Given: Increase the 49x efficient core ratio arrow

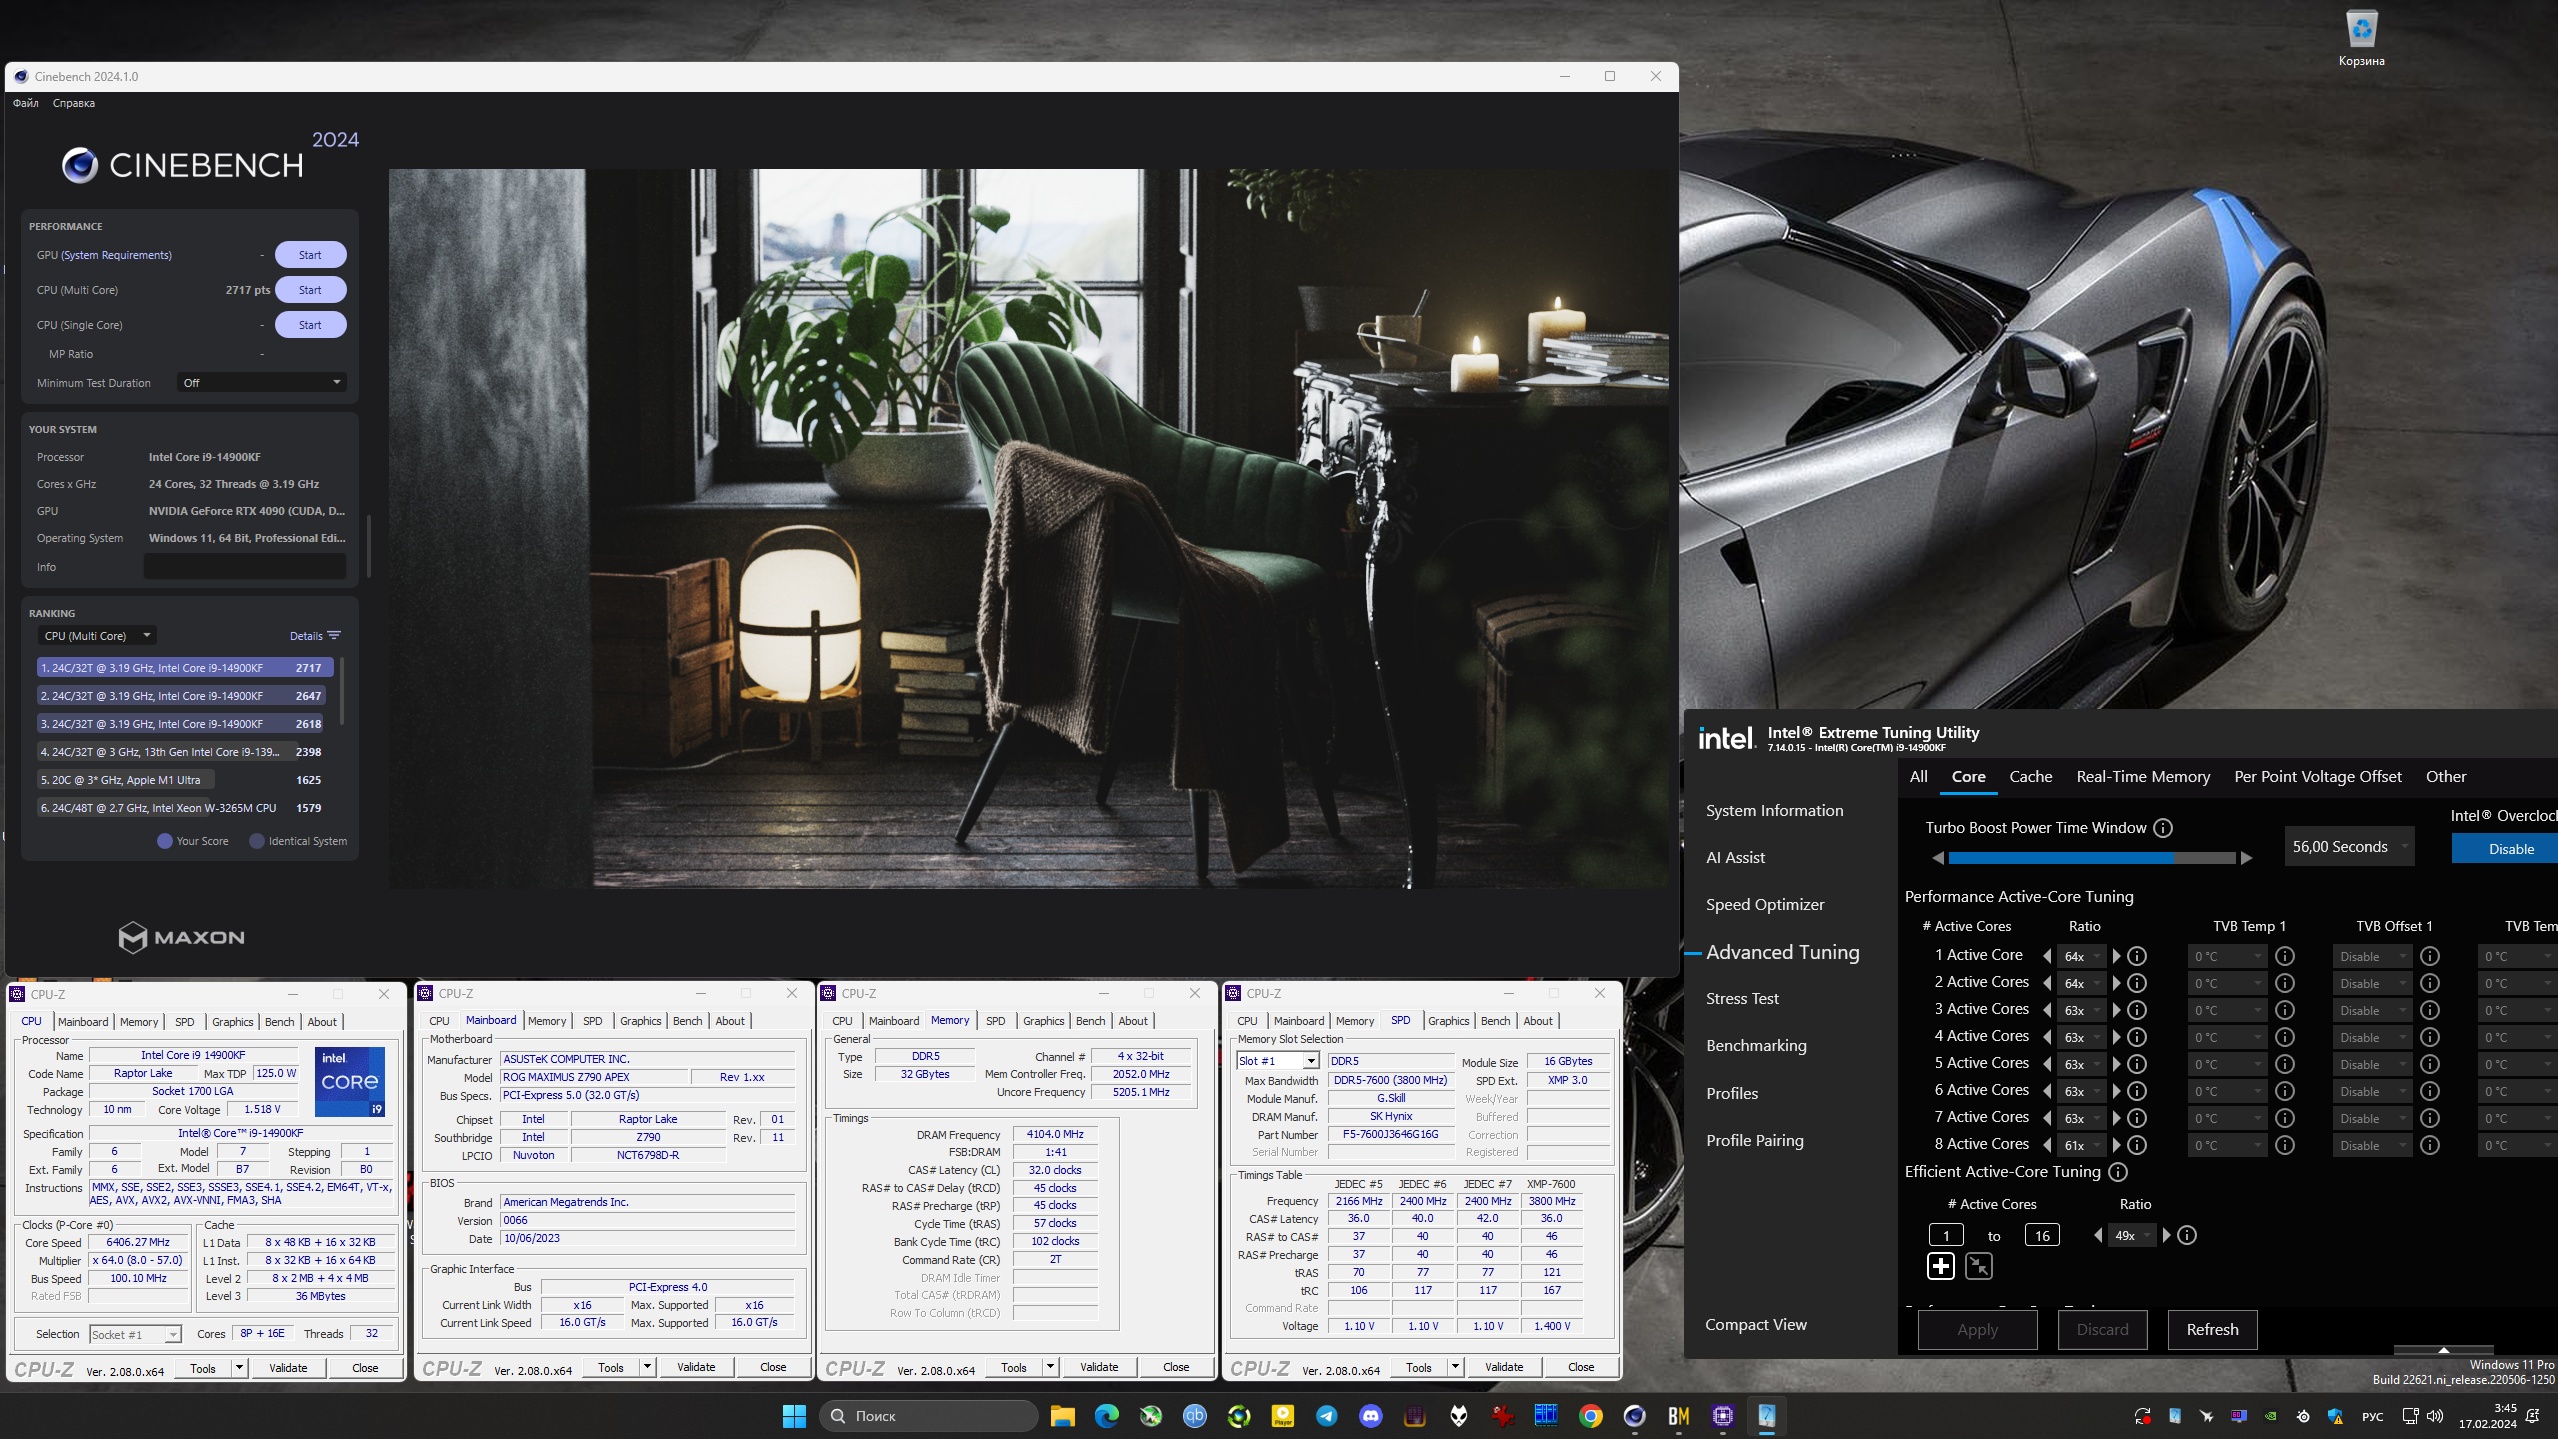Looking at the screenshot, I should tap(2166, 1236).
